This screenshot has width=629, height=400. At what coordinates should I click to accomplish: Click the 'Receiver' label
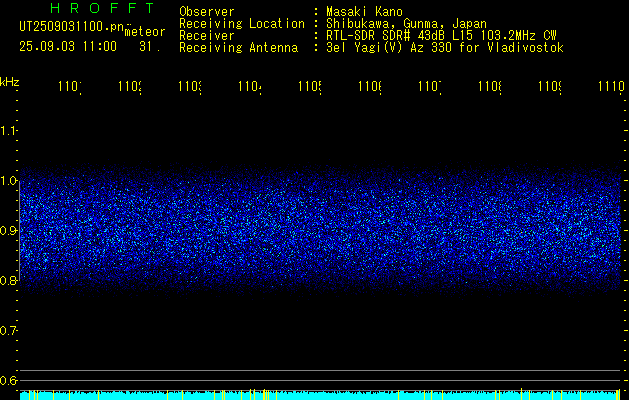click(207, 36)
